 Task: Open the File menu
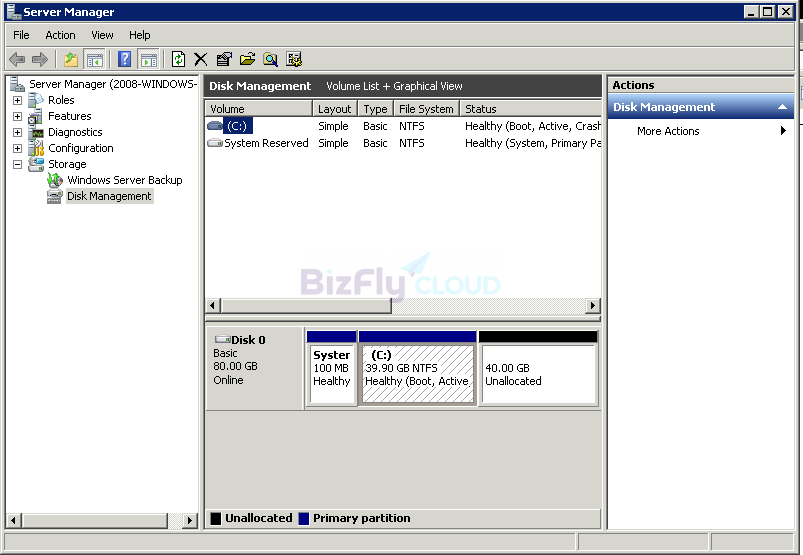click(21, 35)
